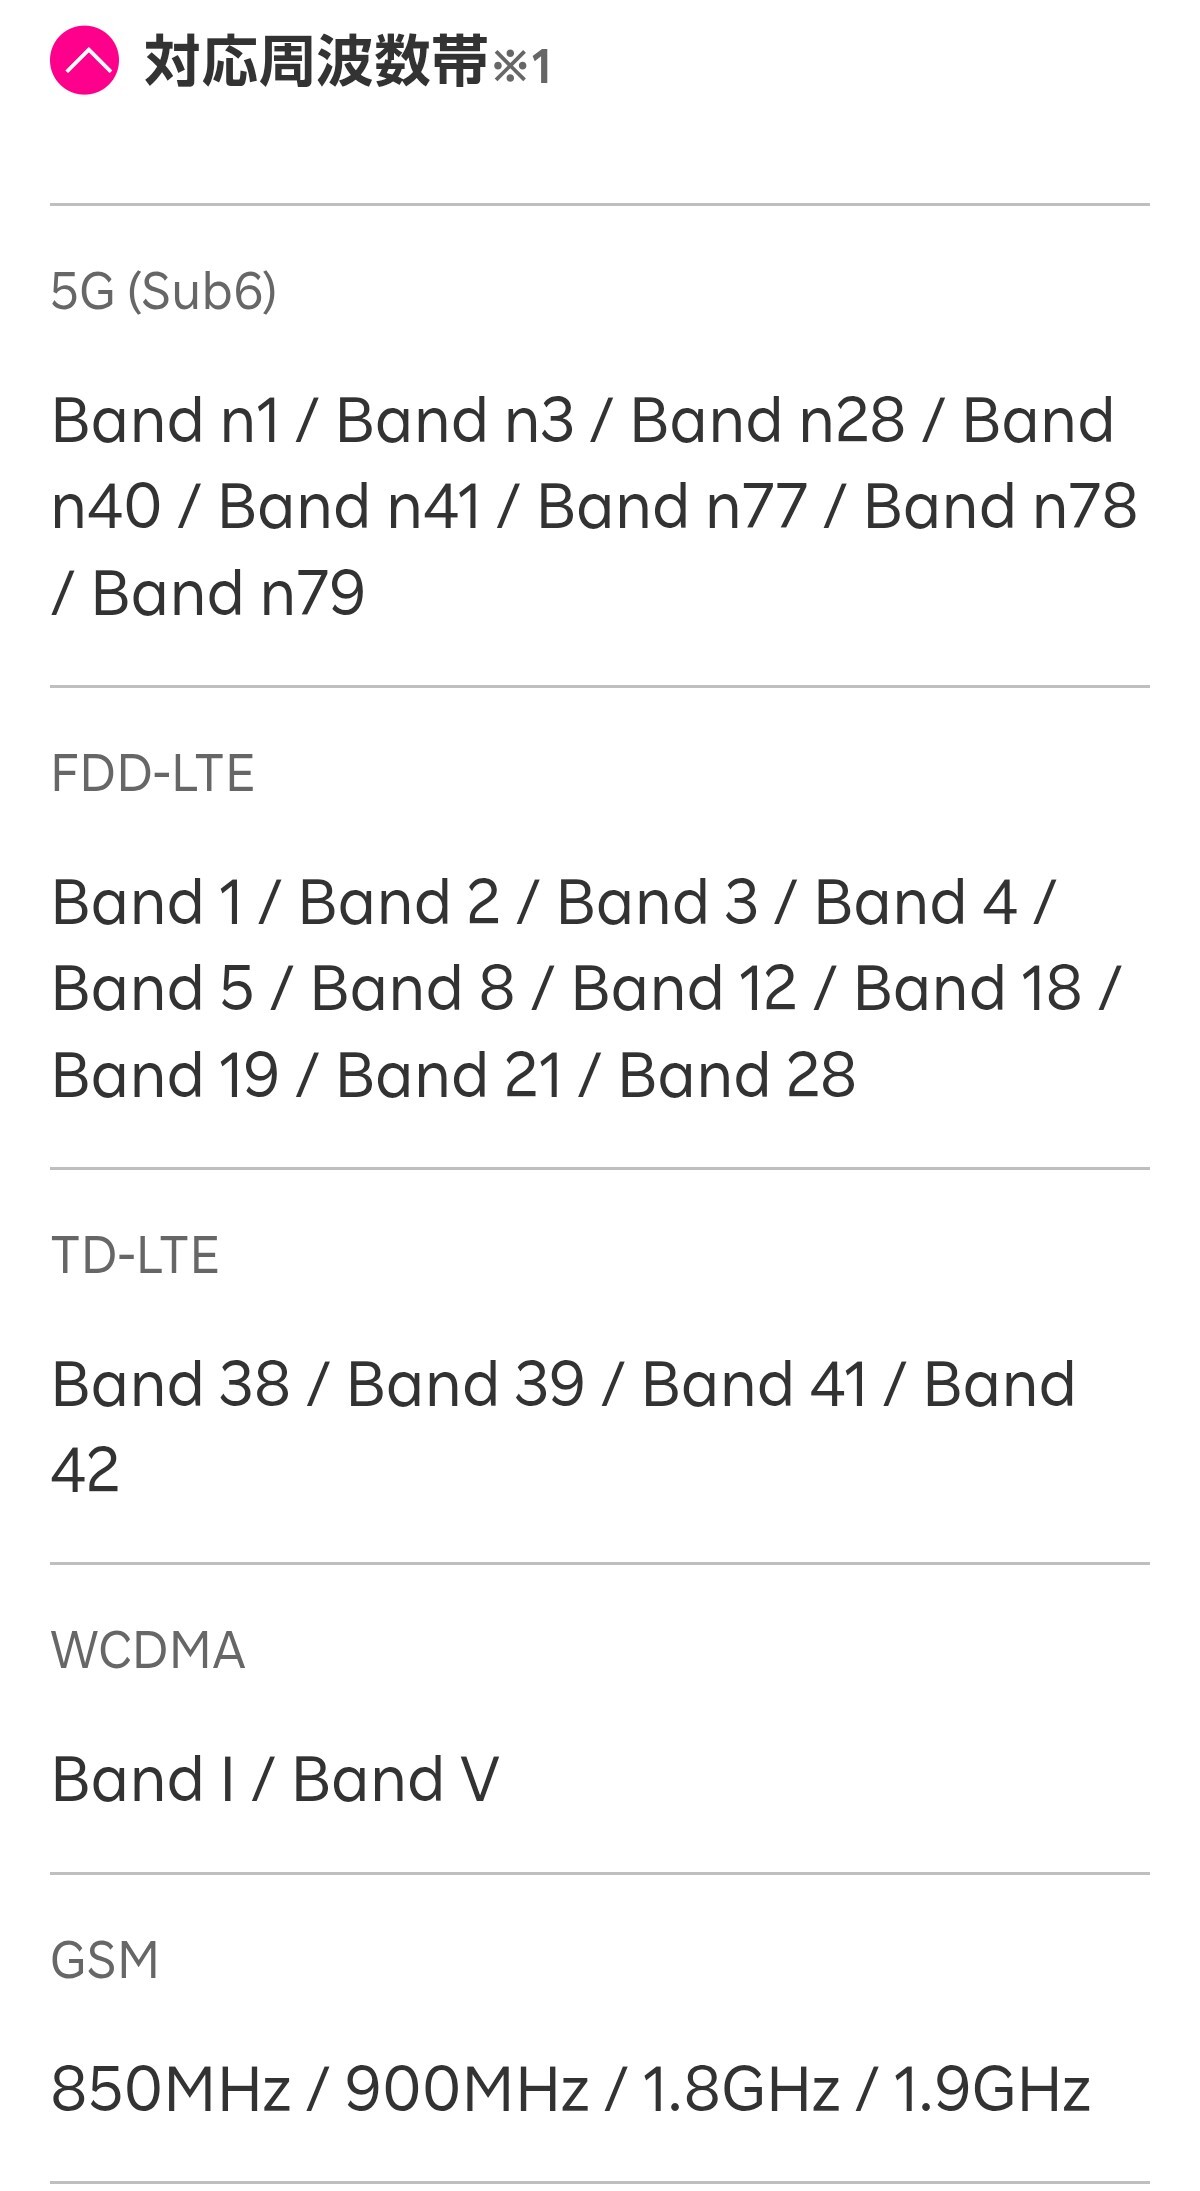Click the Band n1 text
The image size is (1200, 2191).
pyautogui.click(x=166, y=420)
